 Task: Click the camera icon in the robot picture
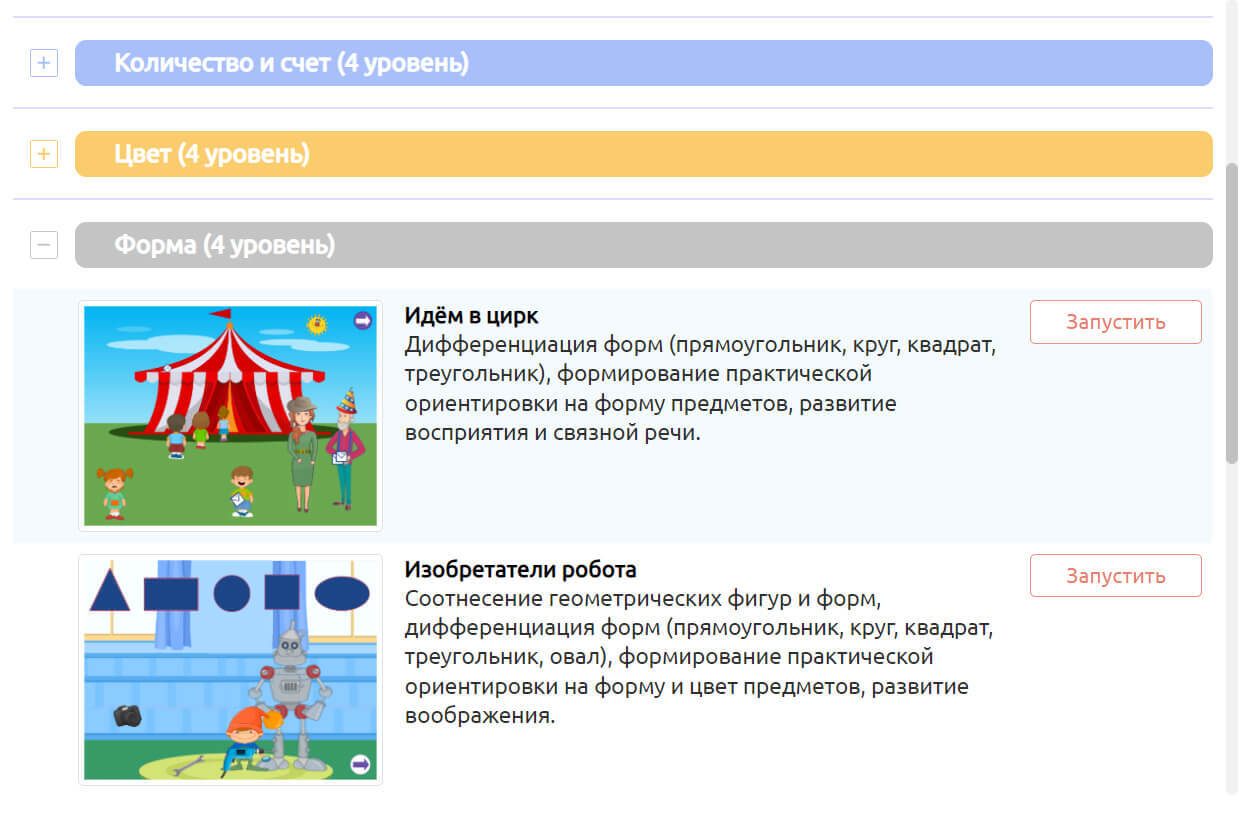click(x=127, y=715)
